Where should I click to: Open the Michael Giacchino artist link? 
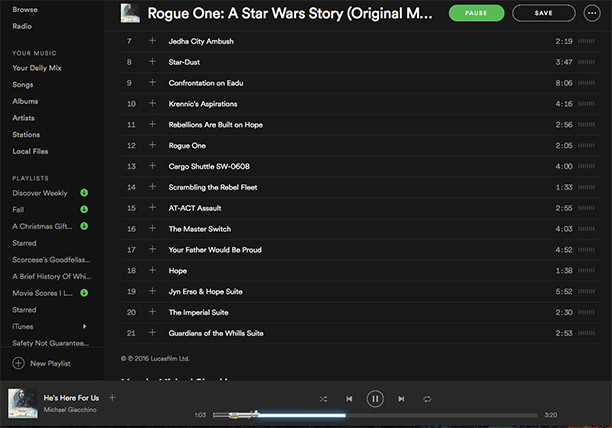point(70,411)
